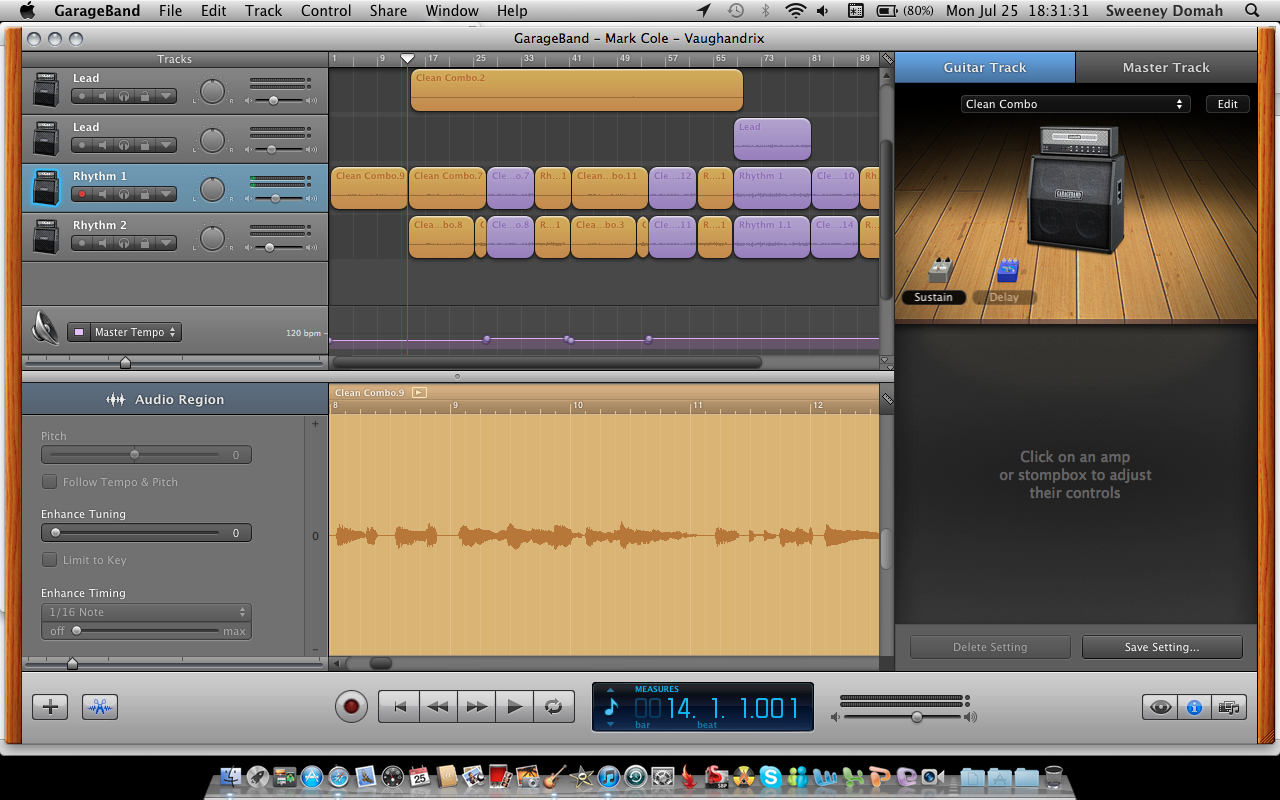Open the timeline grid ruler button
Image resolution: width=1280 pixels, height=800 pixels.
click(887, 59)
